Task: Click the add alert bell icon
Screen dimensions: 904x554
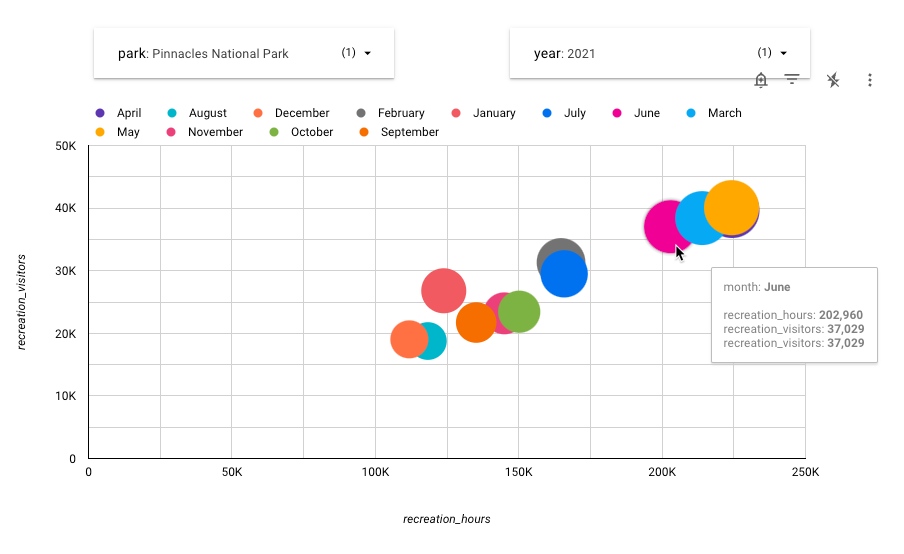Action: pyautogui.click(x=761, y=80)
